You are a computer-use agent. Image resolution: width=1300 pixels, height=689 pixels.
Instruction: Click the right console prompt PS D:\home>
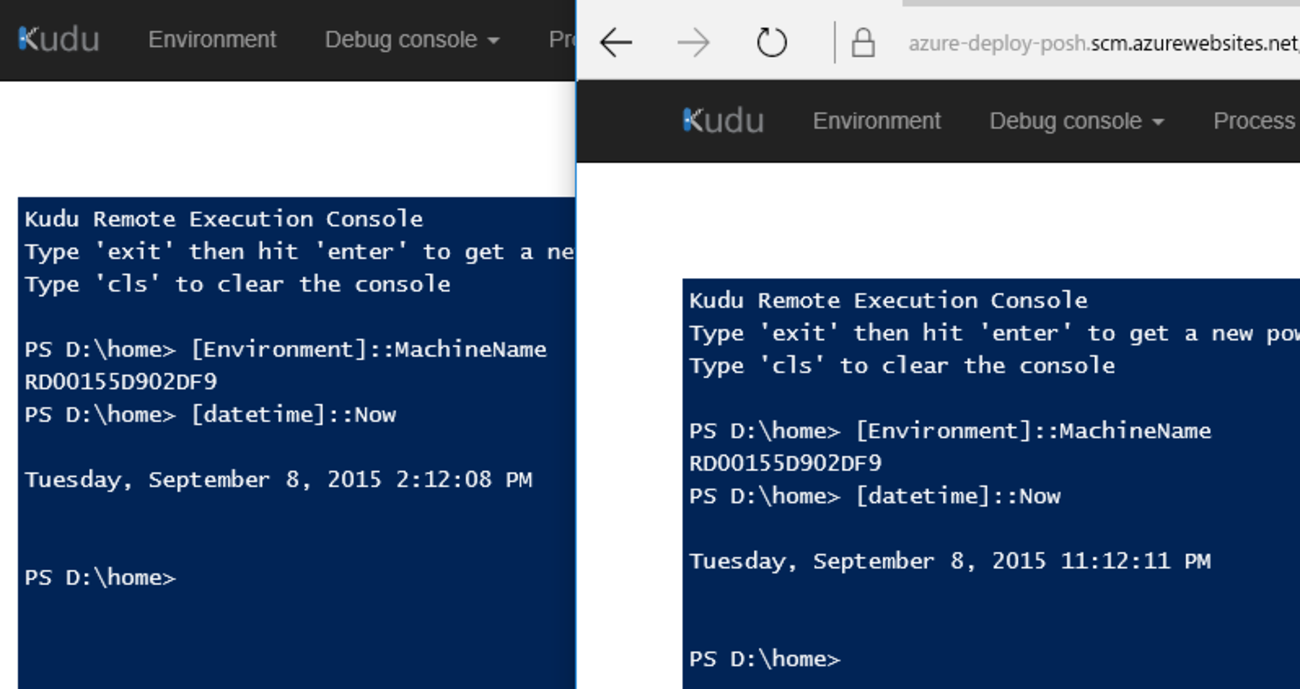point(765,658)
